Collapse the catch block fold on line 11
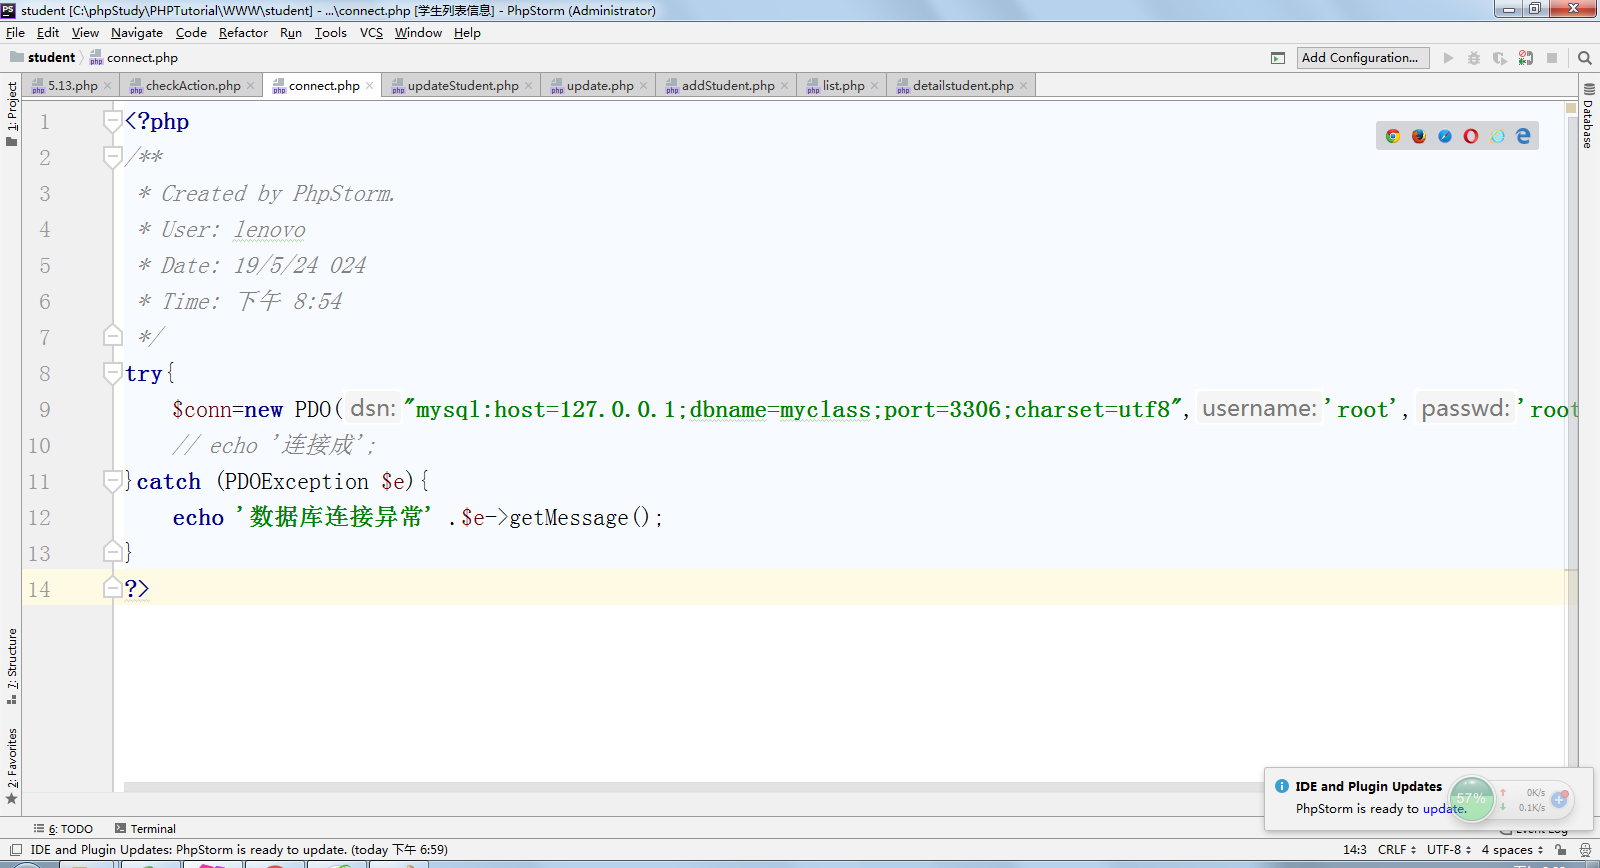The height and width of the screenshot is (868, 1600). point(113,481)
